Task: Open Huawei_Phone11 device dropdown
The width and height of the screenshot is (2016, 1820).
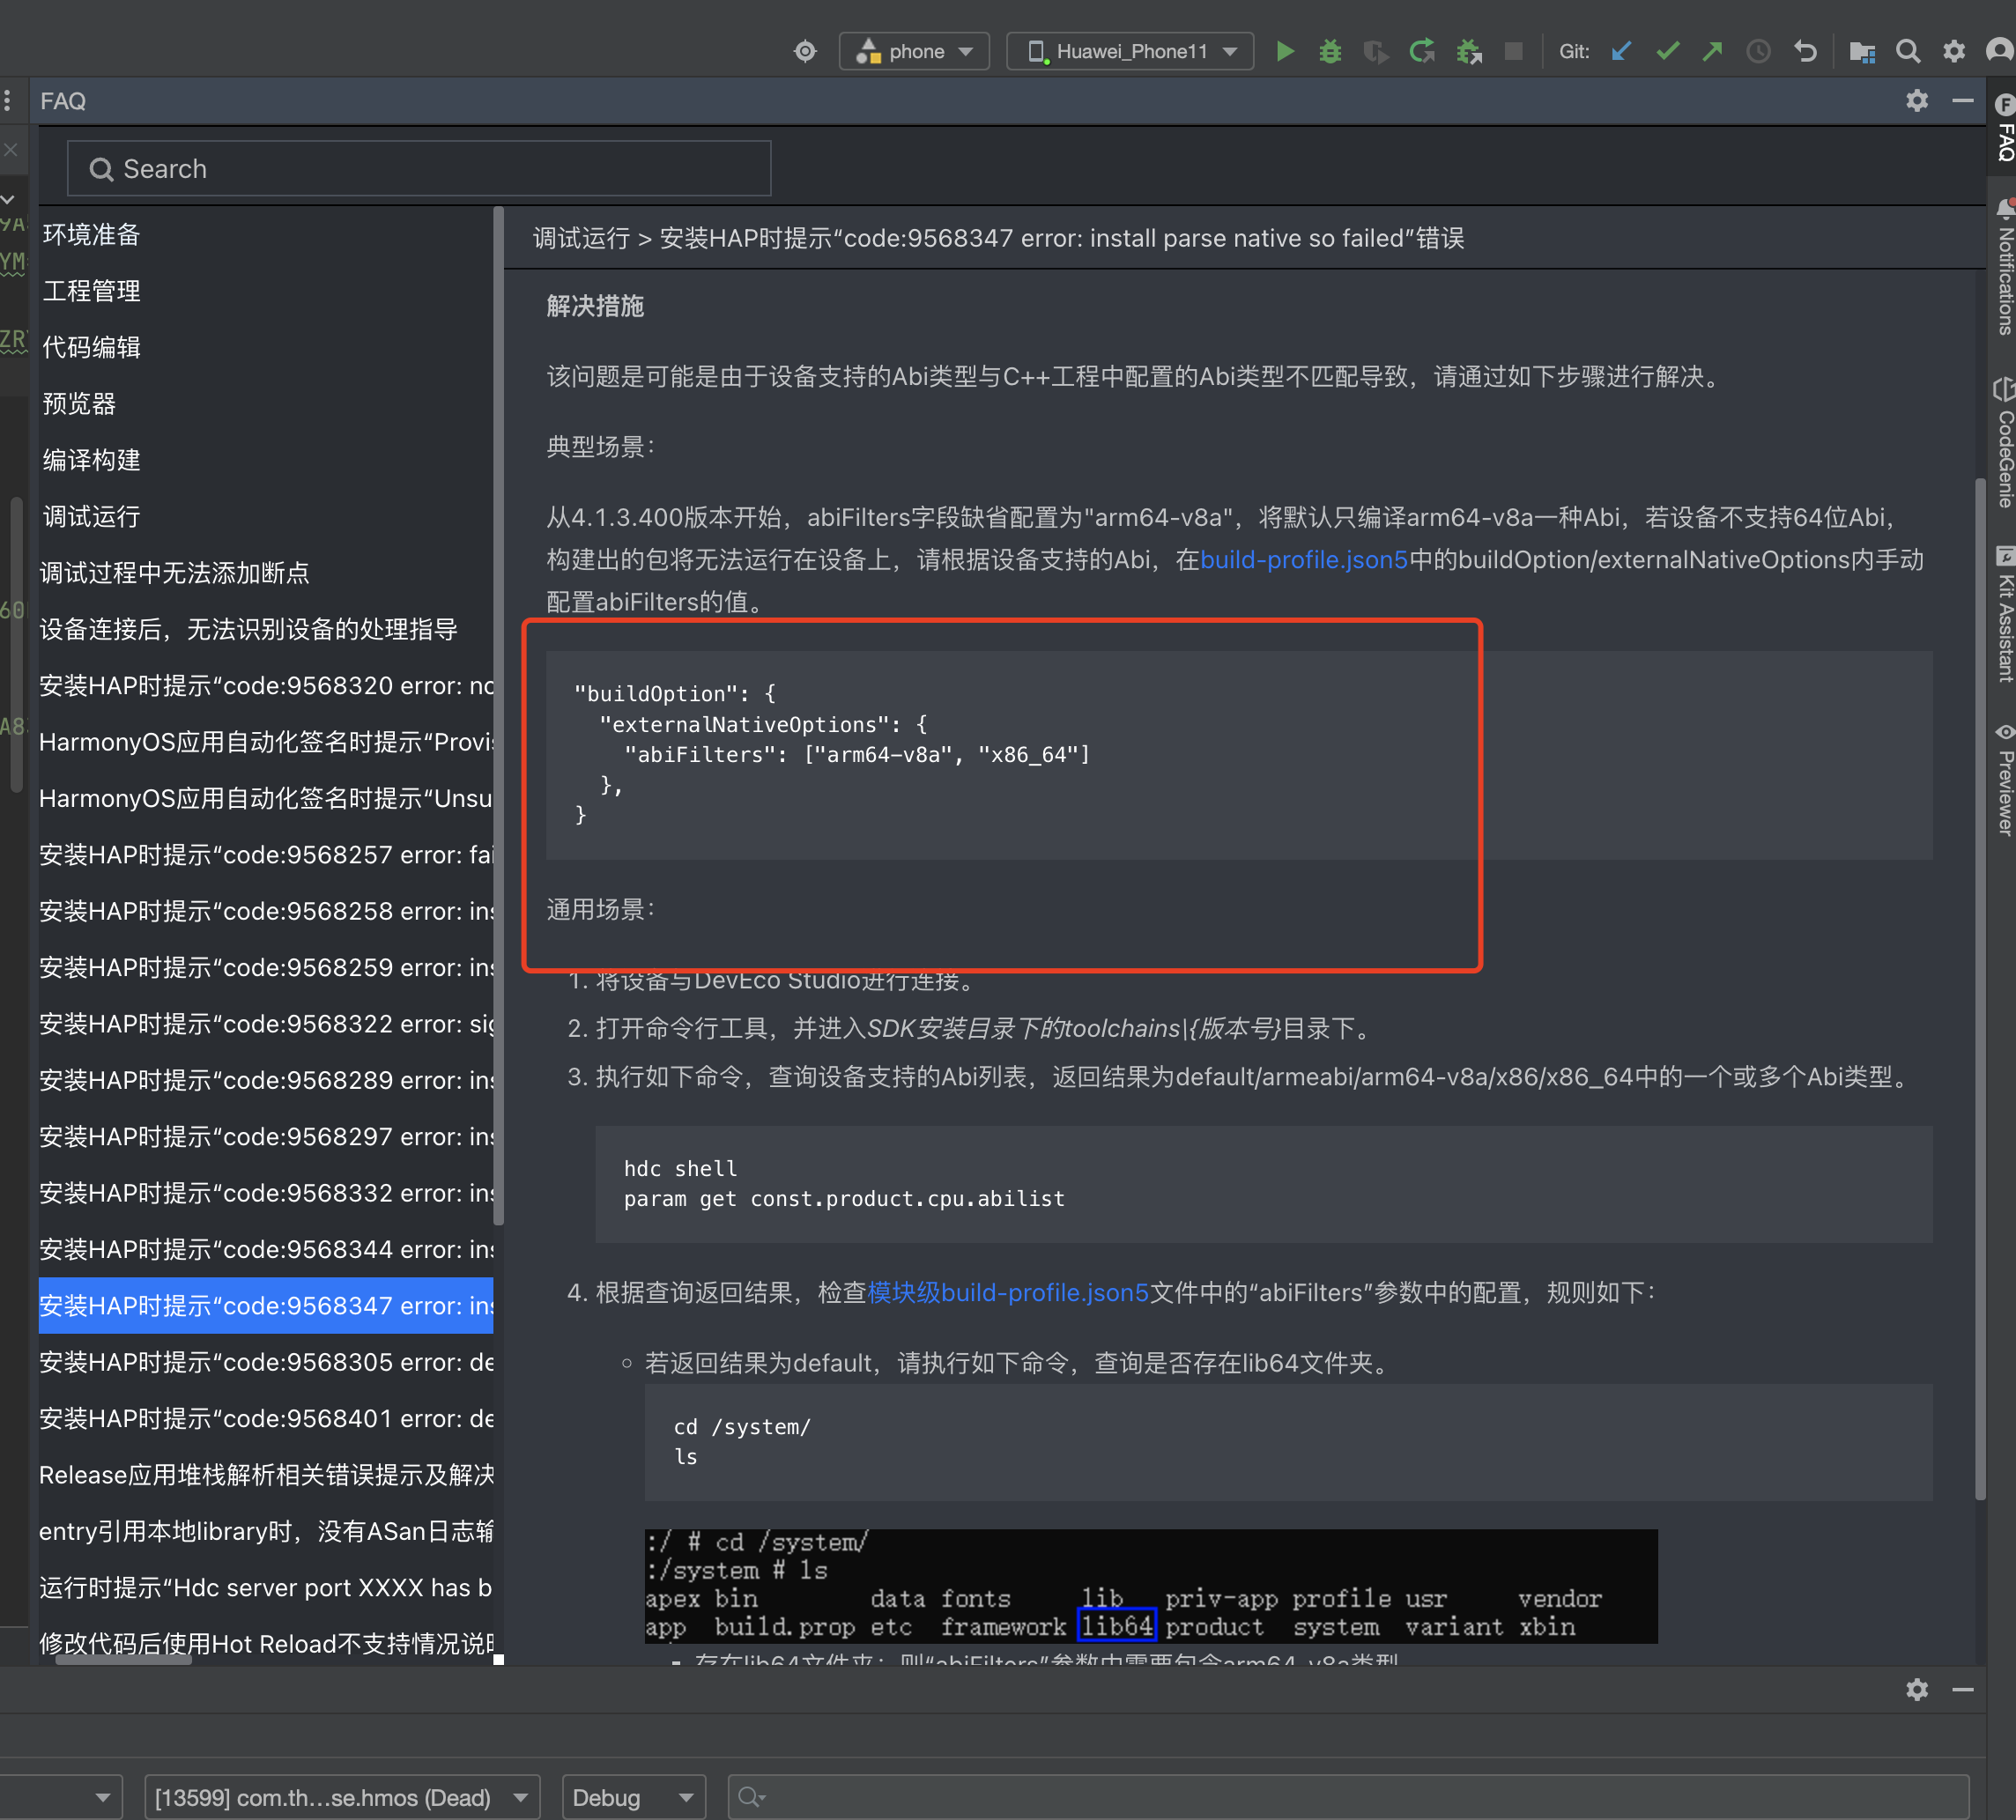Action: [1130, 51]
